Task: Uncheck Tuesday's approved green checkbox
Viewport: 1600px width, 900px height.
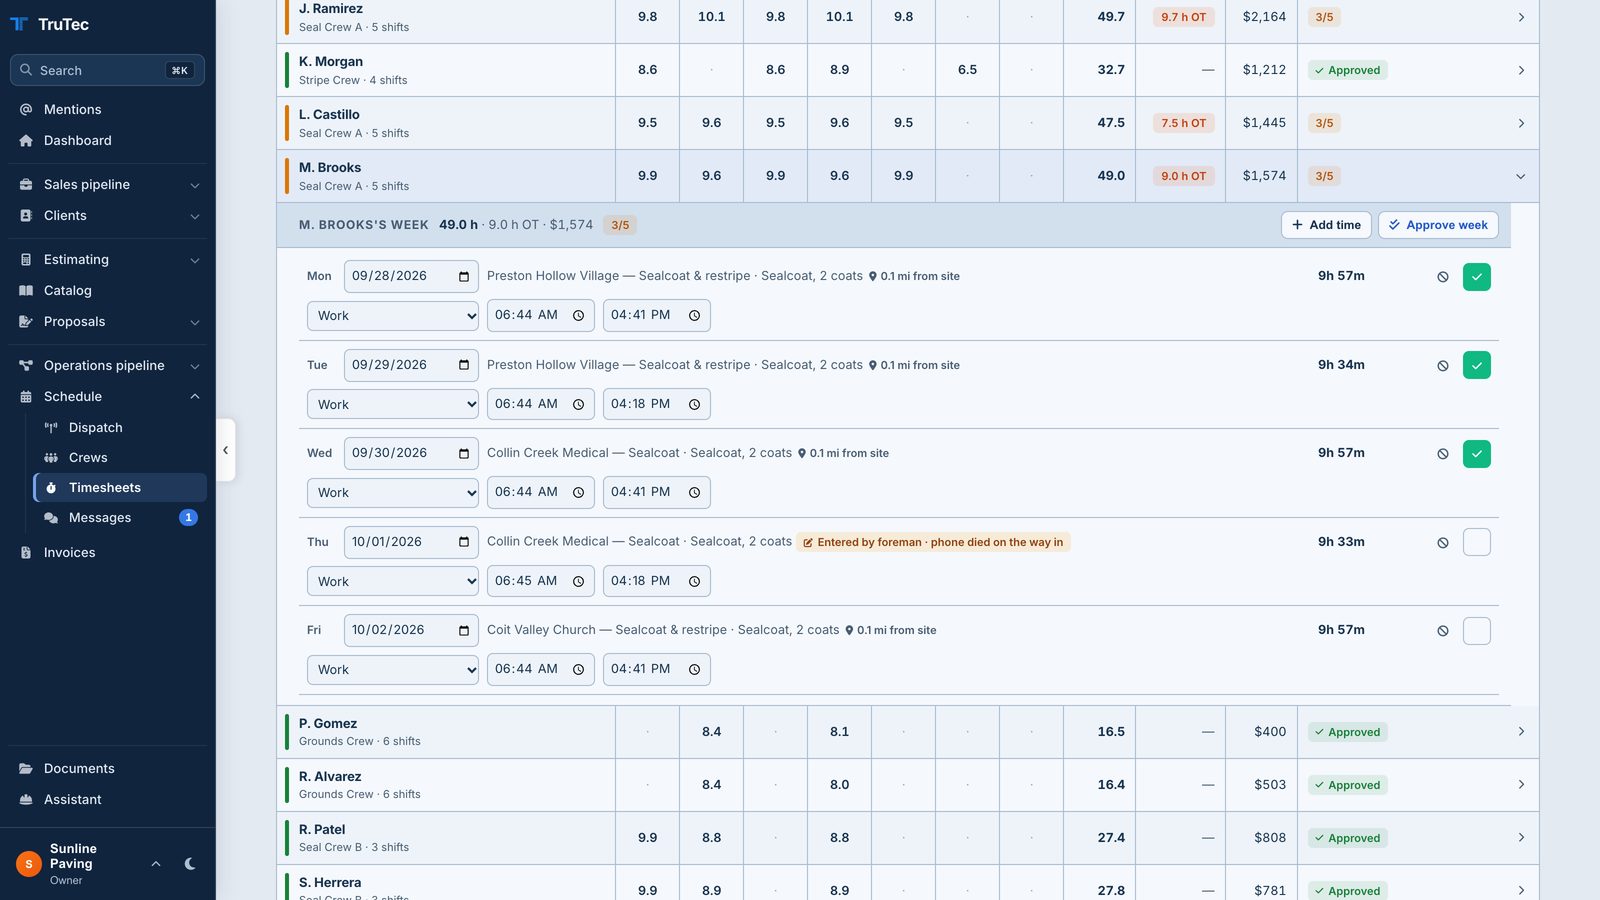Action: coord(1477,365)
